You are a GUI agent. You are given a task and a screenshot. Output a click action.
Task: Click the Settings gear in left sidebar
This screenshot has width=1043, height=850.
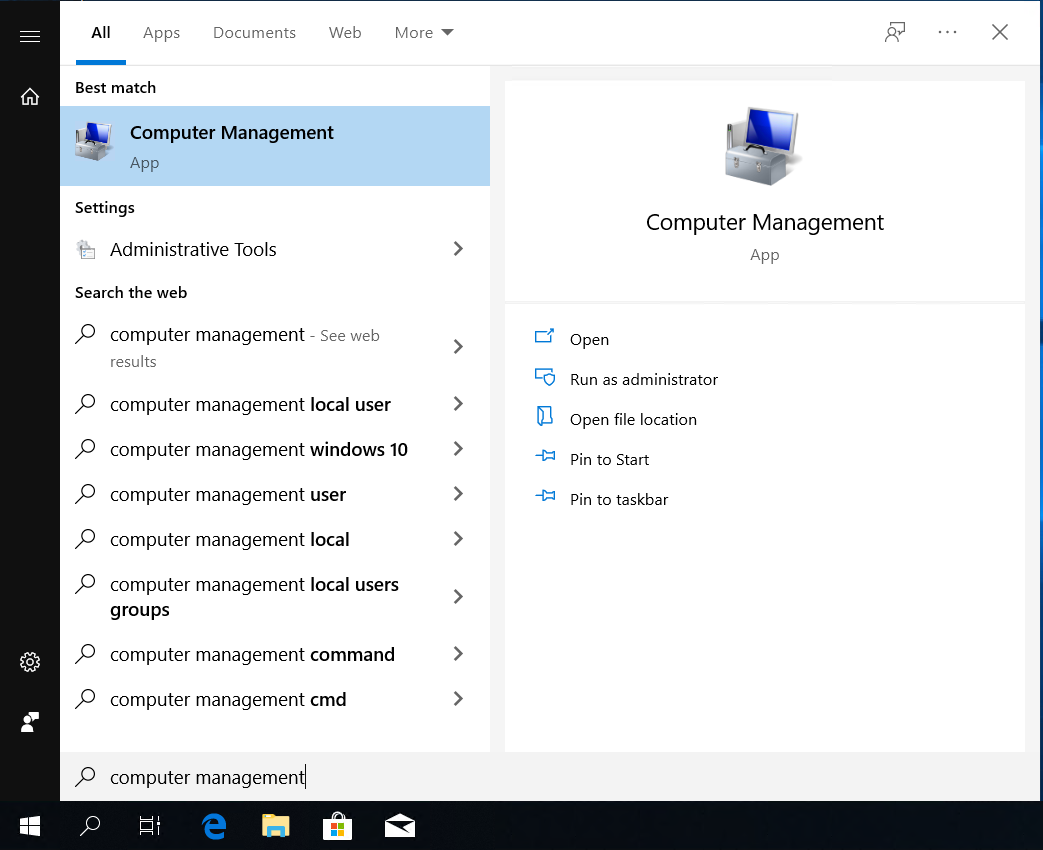30,661
